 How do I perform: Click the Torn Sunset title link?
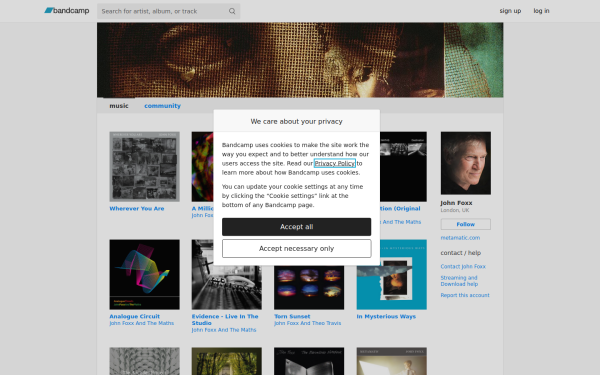(292, 316)
